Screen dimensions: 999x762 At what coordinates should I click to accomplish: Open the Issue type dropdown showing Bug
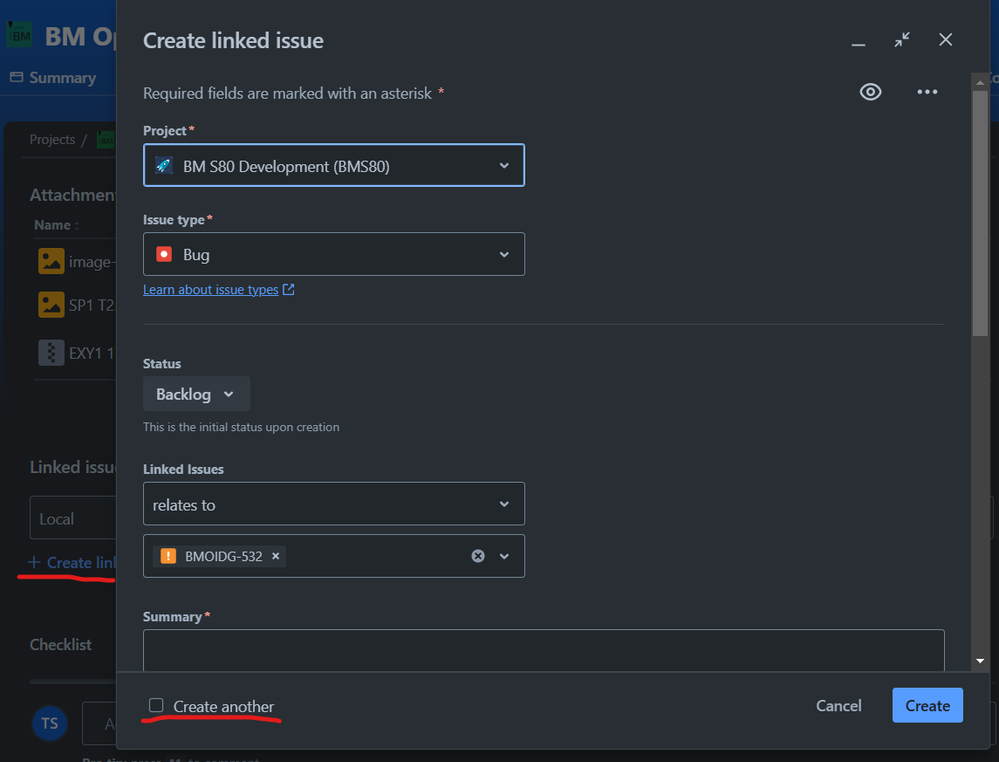point(334,254)
